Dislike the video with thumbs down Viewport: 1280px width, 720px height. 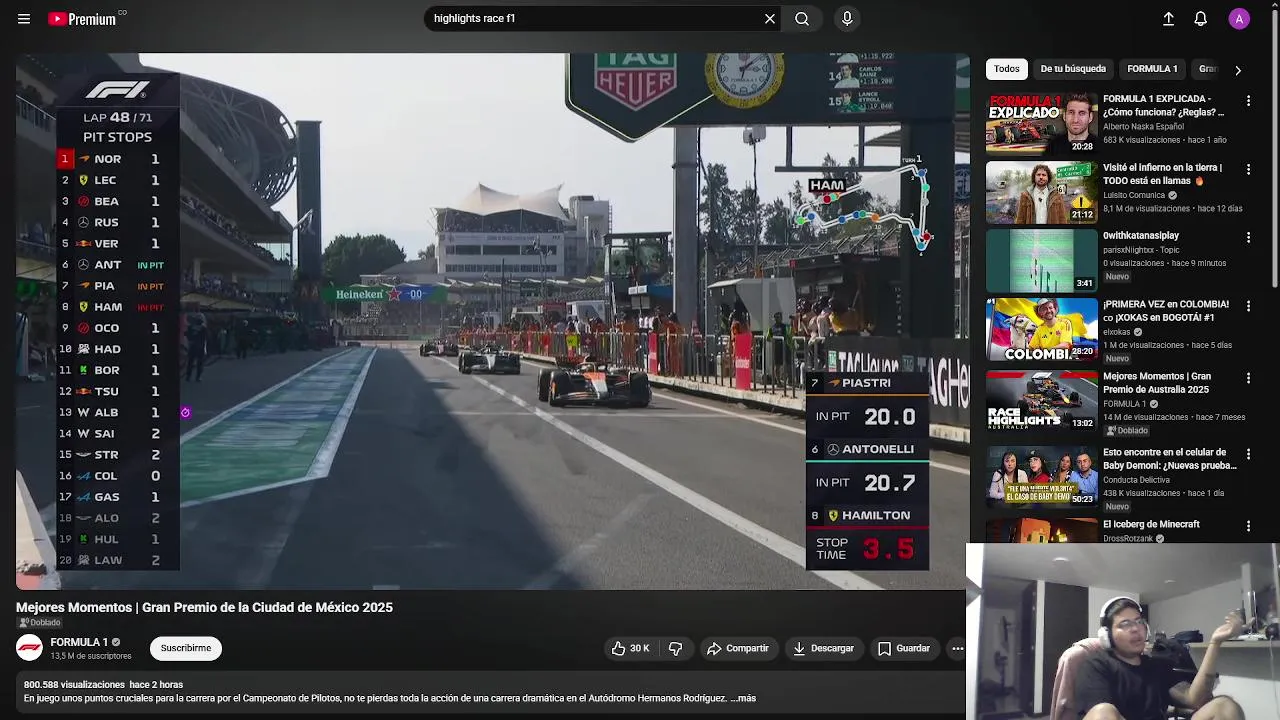[x=675, y=648]
